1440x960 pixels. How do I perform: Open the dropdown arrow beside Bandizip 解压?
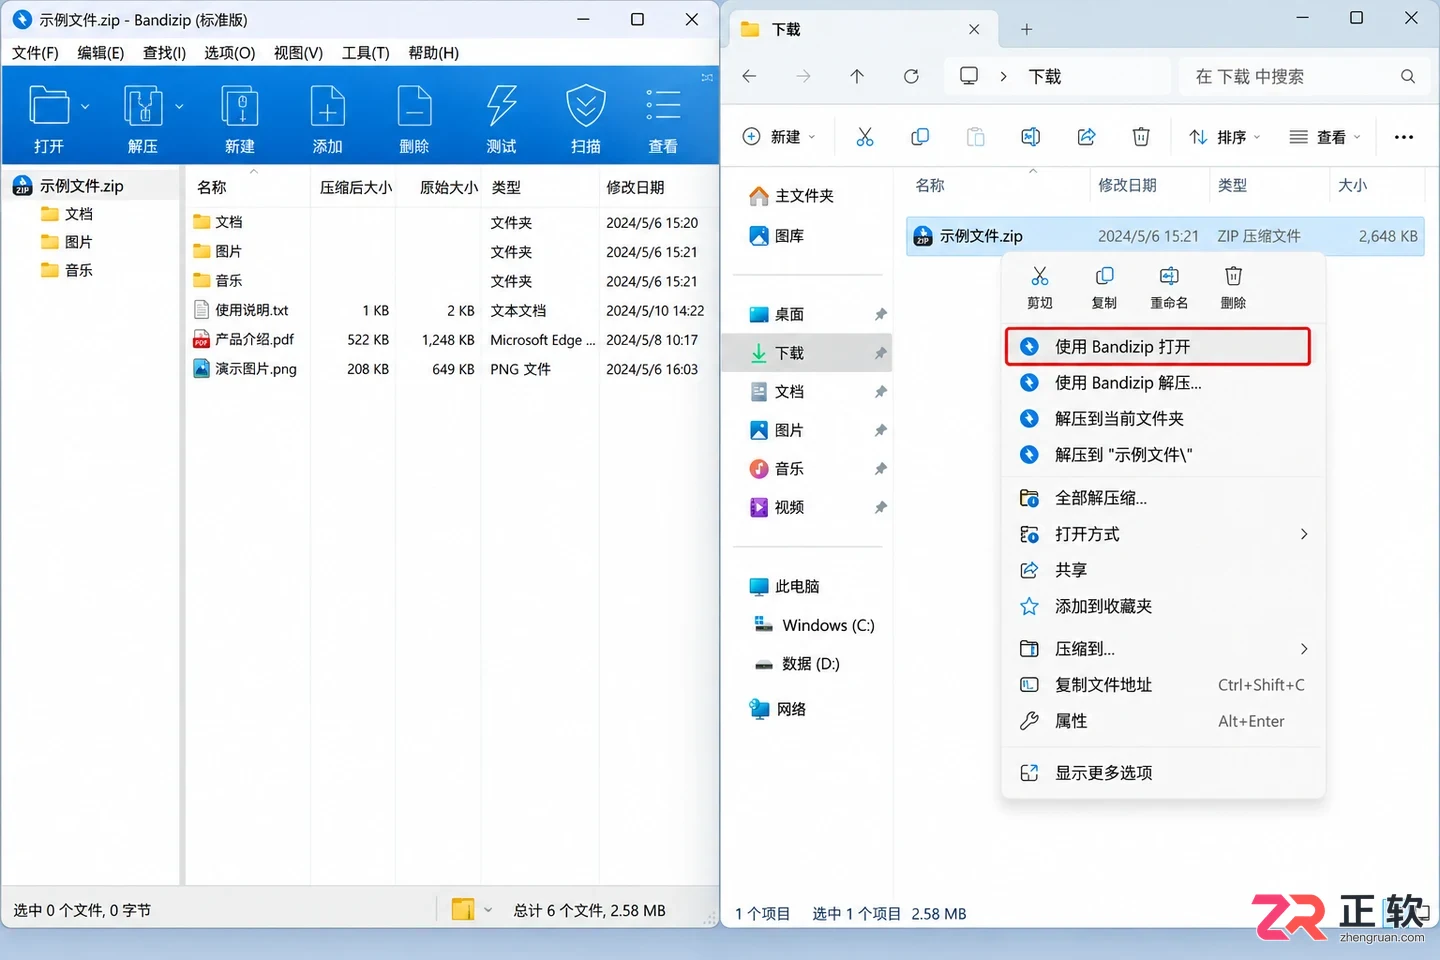(179, 106)
